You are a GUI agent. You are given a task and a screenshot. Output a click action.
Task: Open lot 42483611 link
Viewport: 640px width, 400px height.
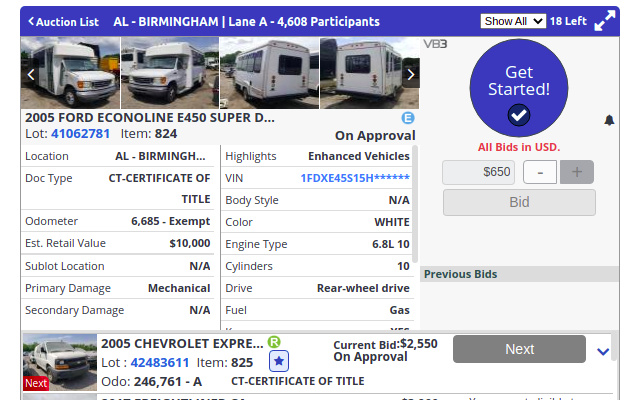coord(160,362)
